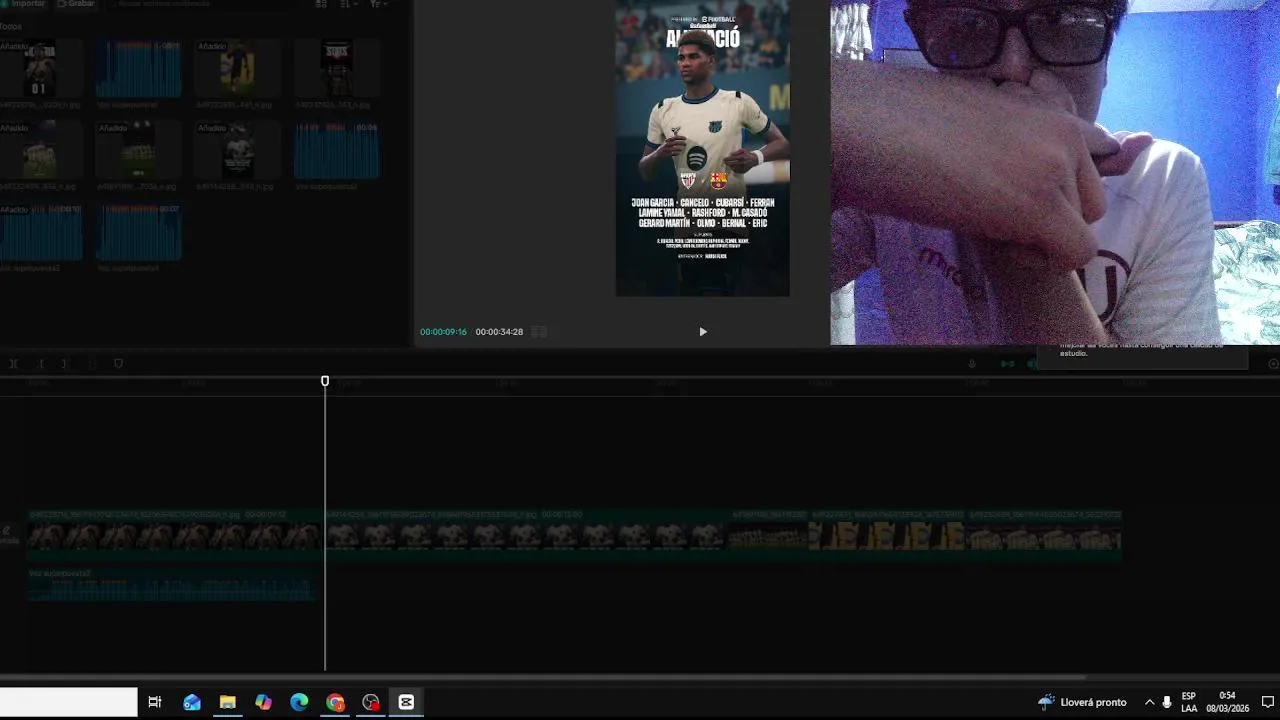Toggle the preview grid icon beside the timecode
The width and height of the screenshot is (1280, 720).
tap(538, 332)
